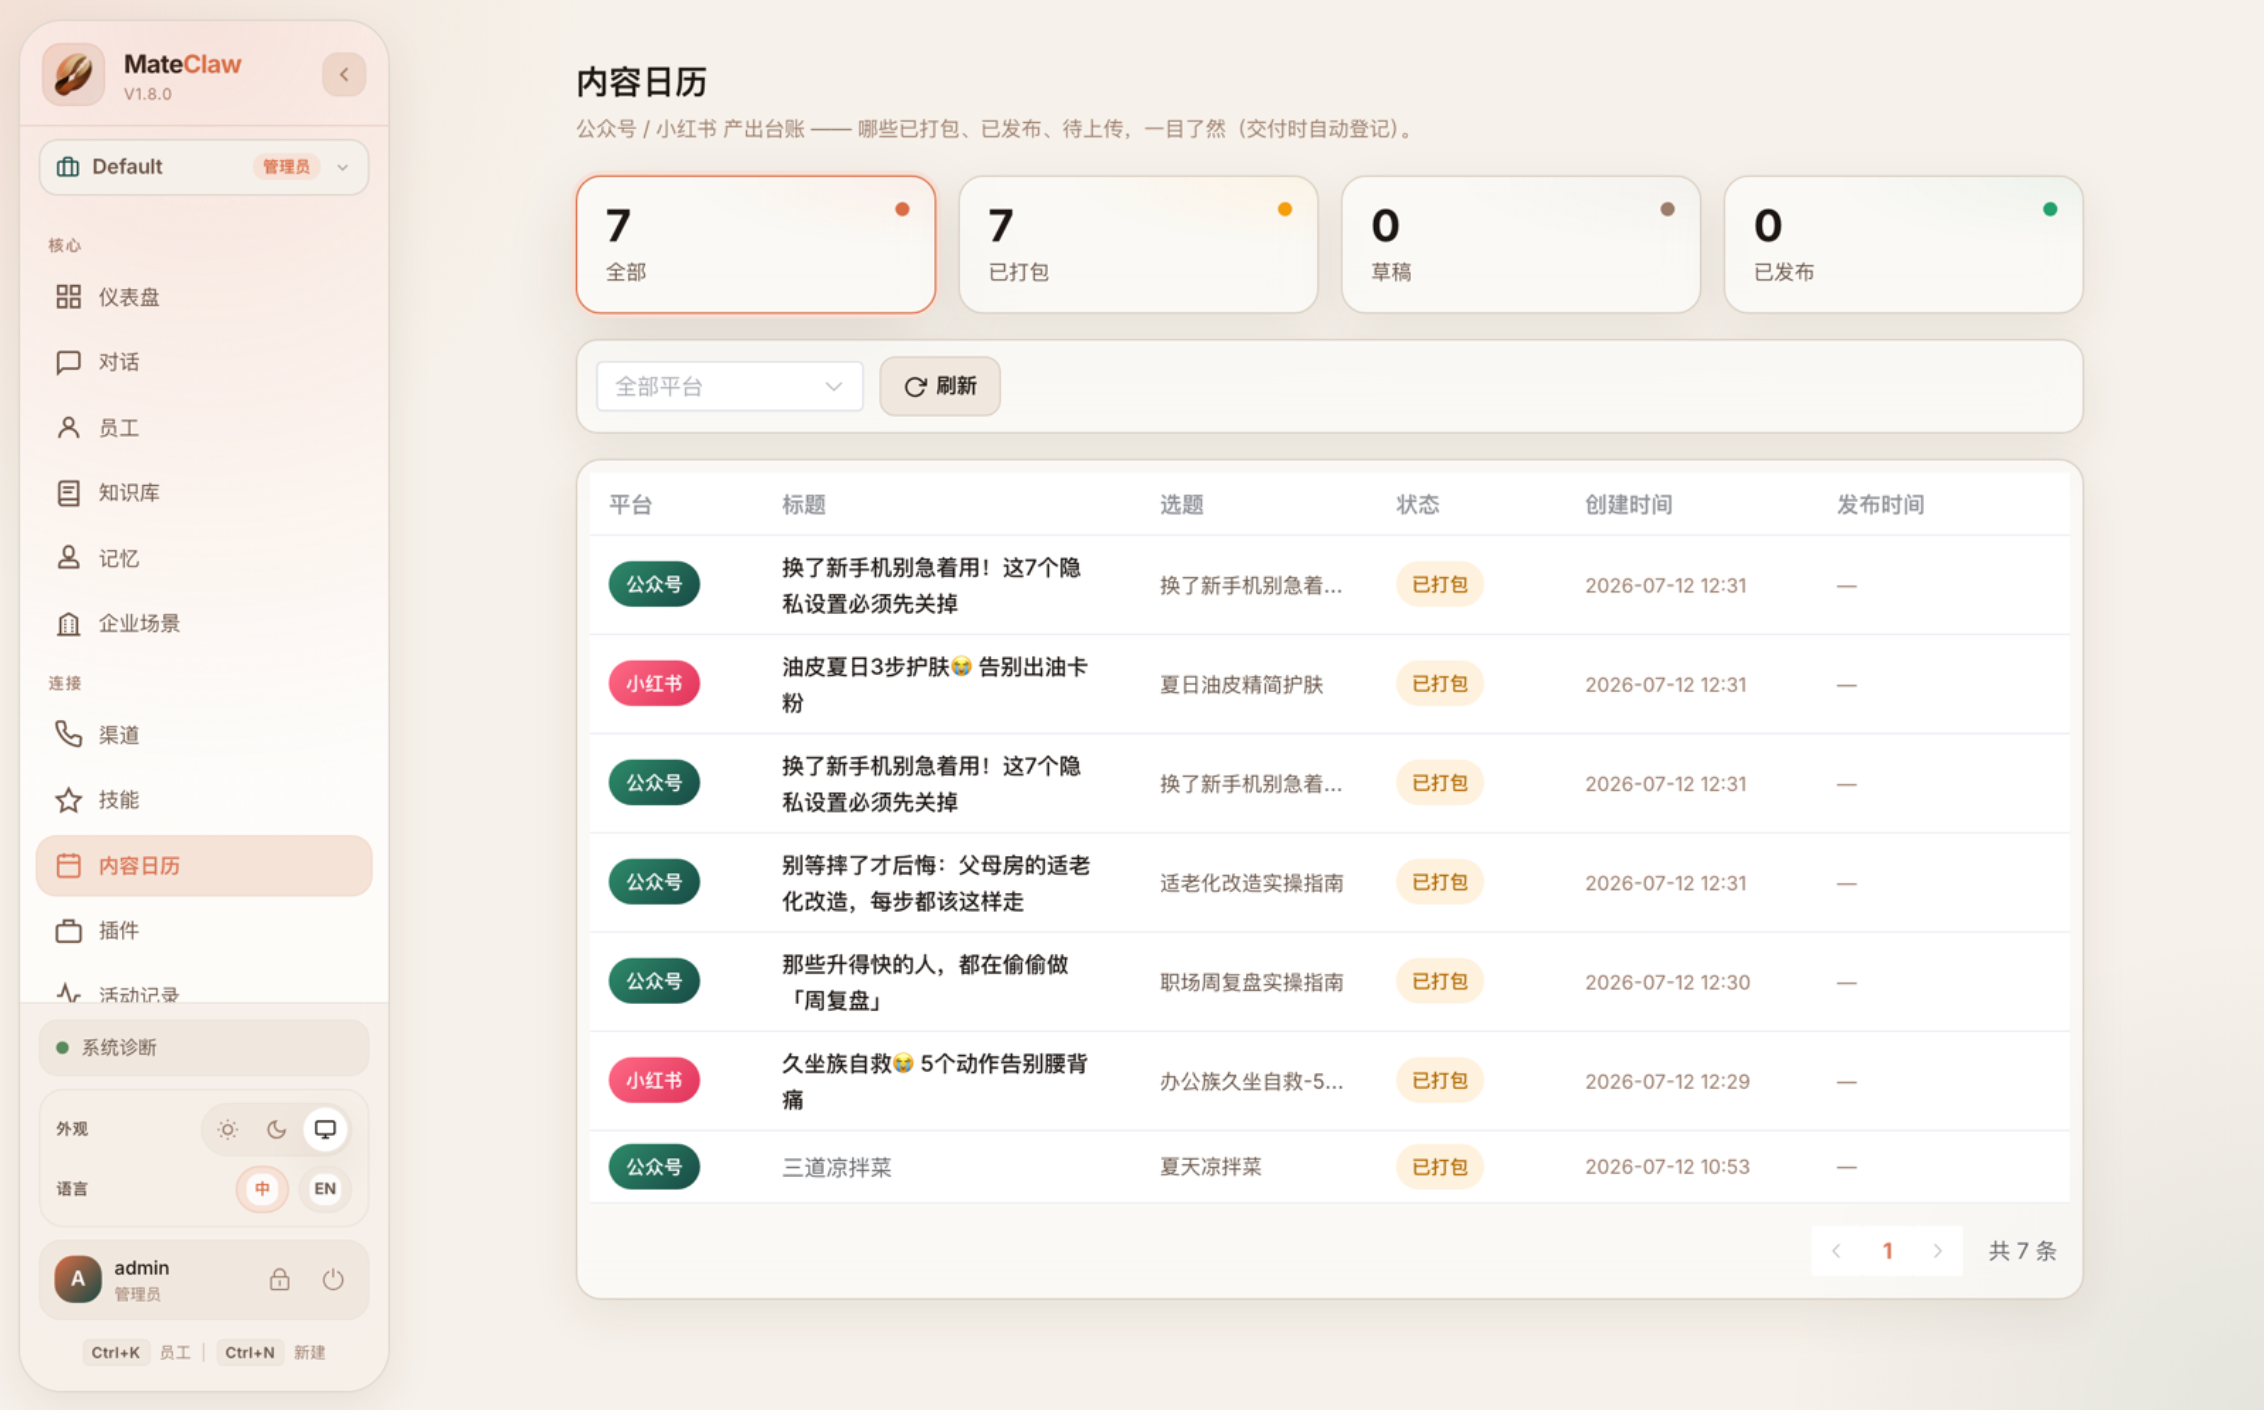Click date 2026-07-12 10:53
2264x1410 pixels.
coord(1667,1167)
